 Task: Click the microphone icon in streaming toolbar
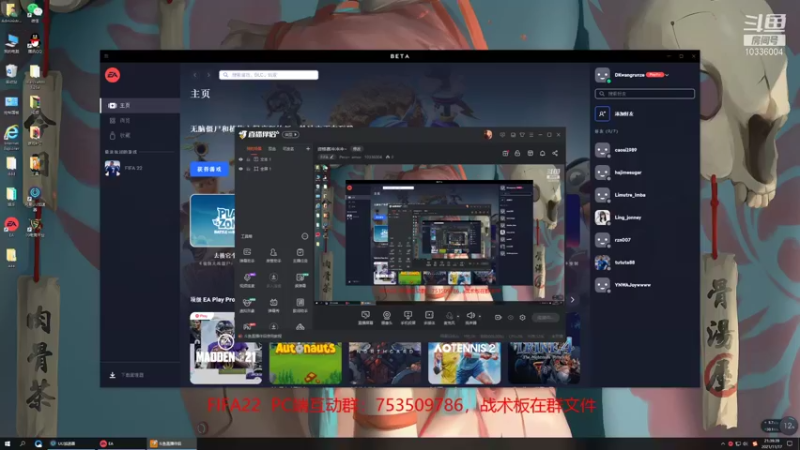click(449, 316)
